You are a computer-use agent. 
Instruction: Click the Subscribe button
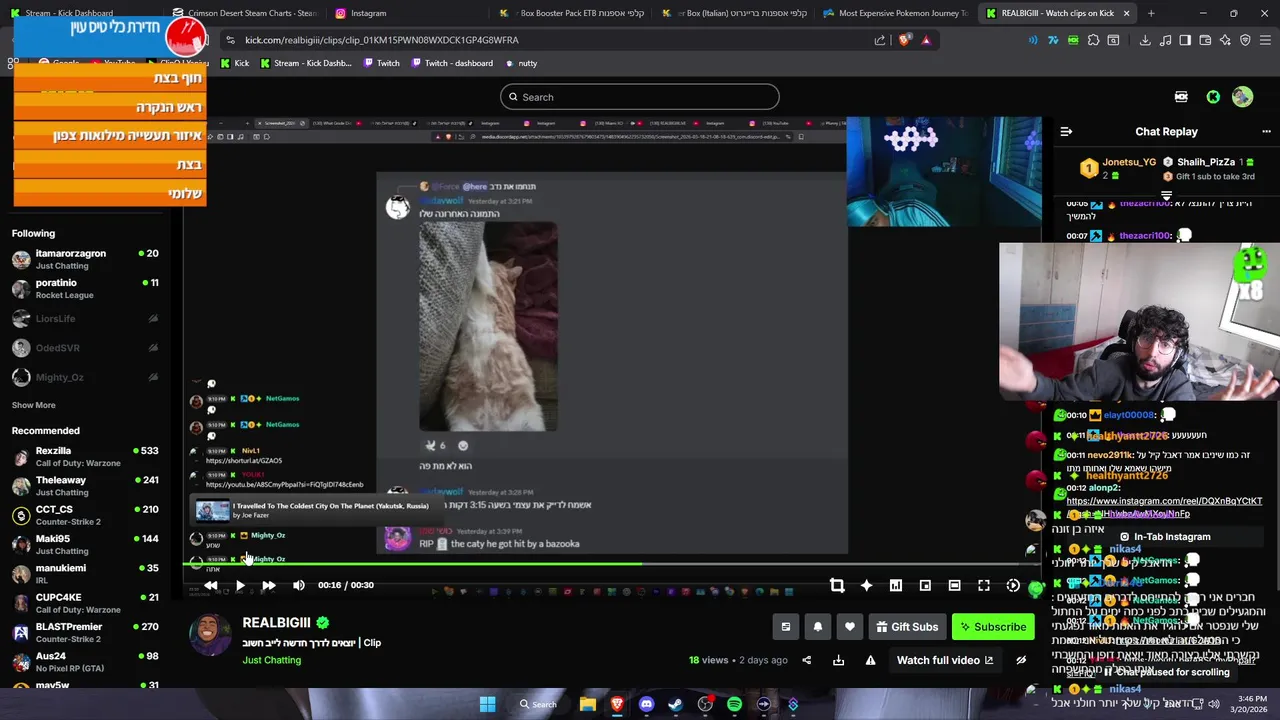coord(993,627)
